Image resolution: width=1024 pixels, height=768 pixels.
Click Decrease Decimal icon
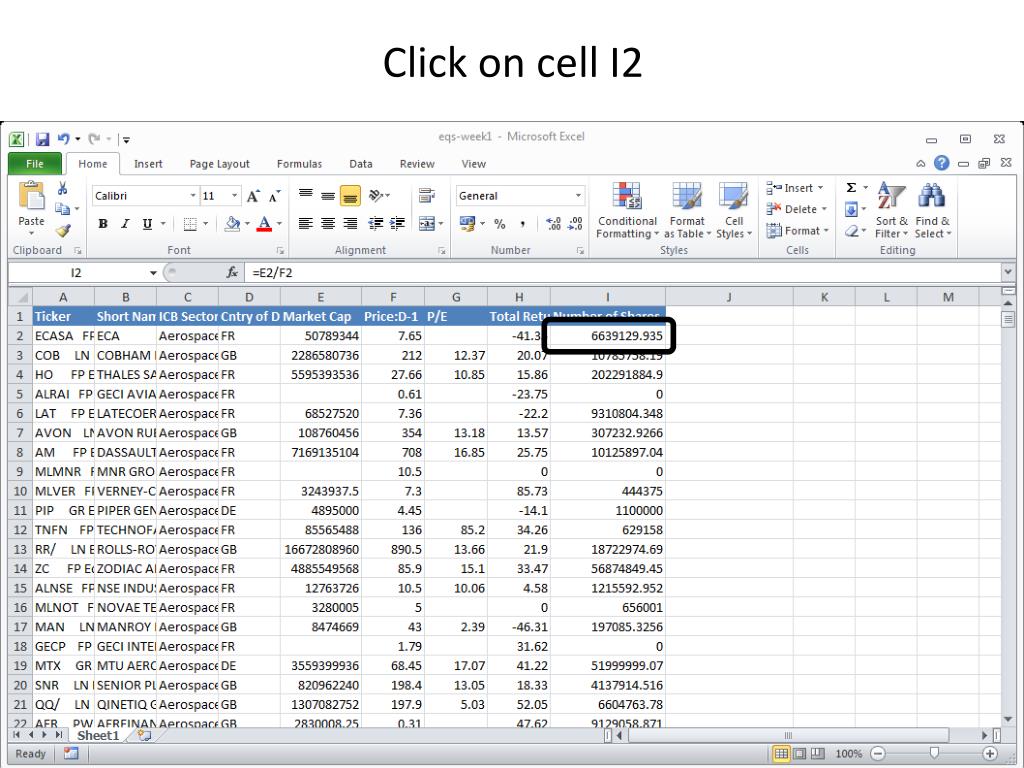click(x=575, y=224)
